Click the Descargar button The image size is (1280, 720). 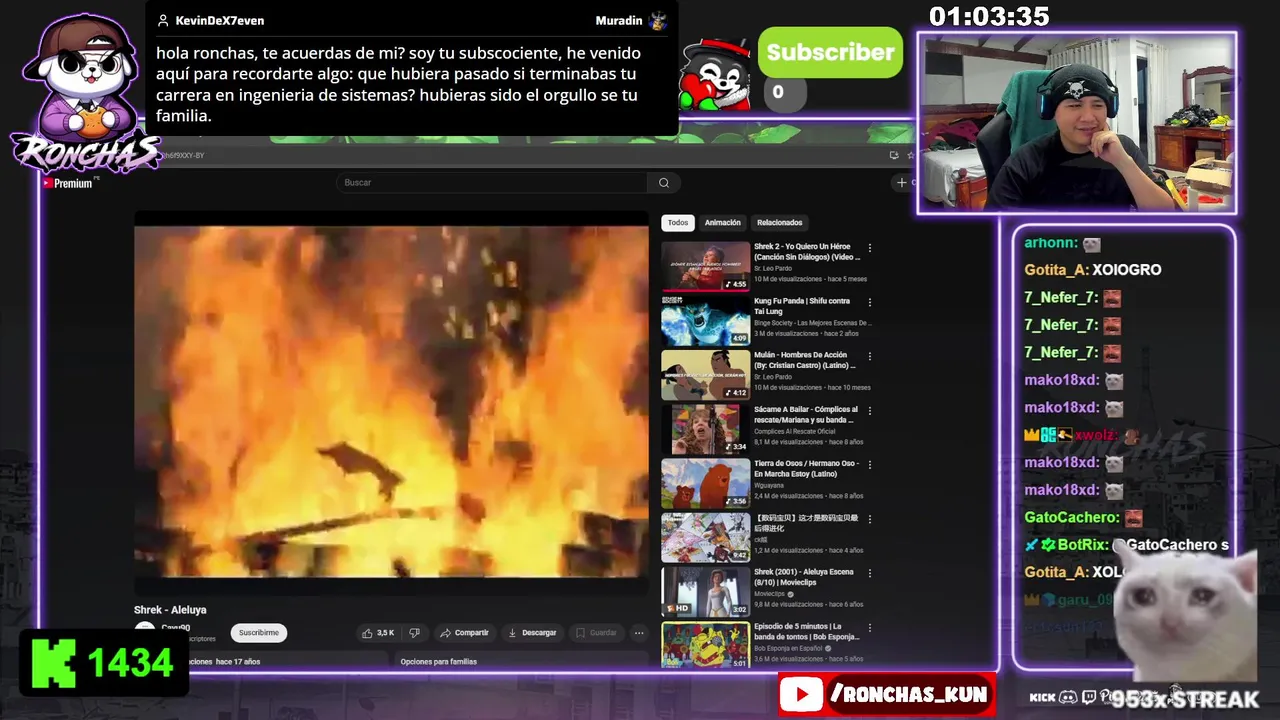532,633
